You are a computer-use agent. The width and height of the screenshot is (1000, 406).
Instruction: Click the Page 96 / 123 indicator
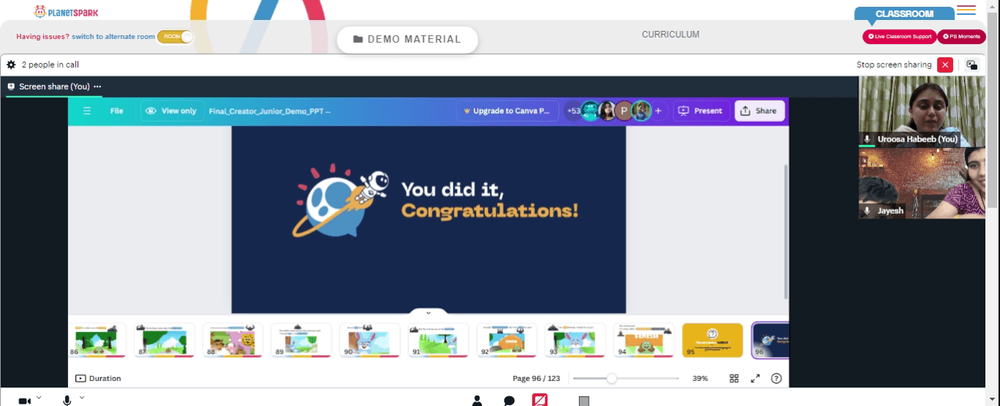point(536,379)
